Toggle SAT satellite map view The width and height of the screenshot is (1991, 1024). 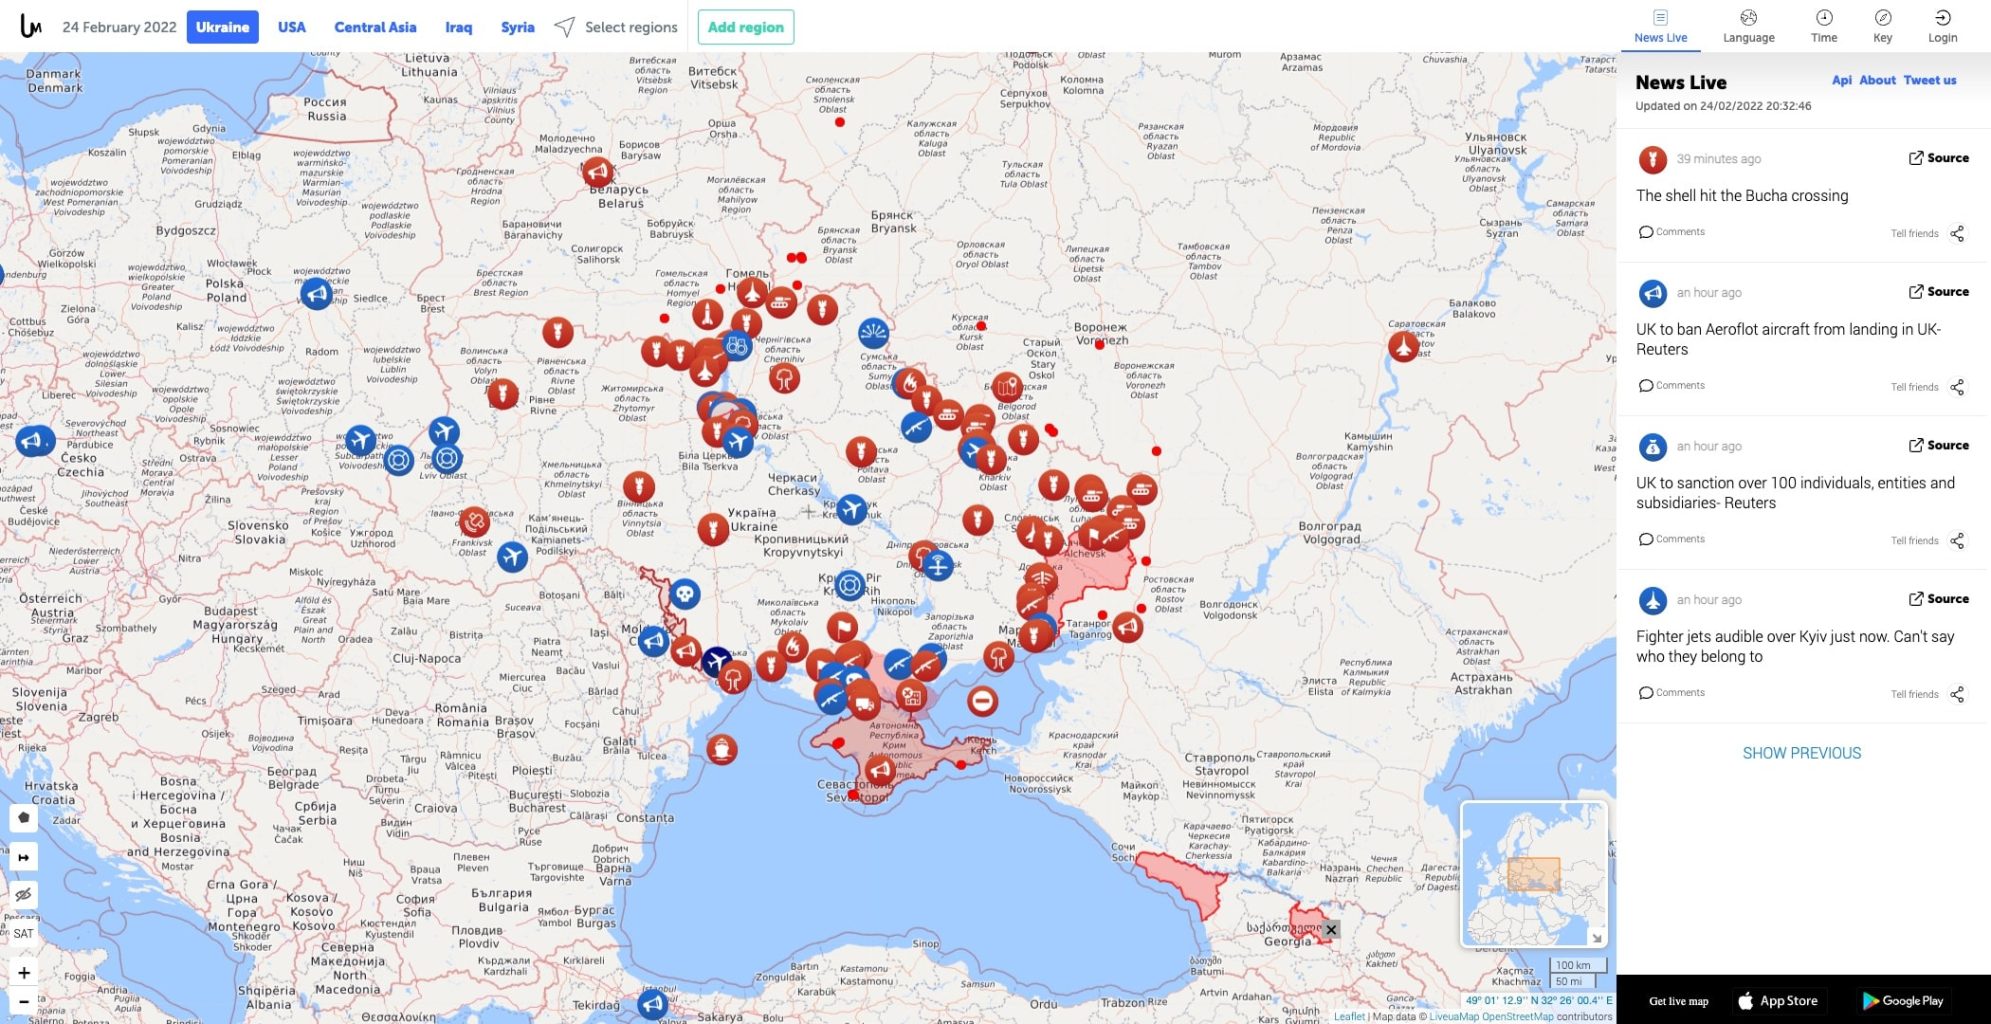click(x=24, y=933)
